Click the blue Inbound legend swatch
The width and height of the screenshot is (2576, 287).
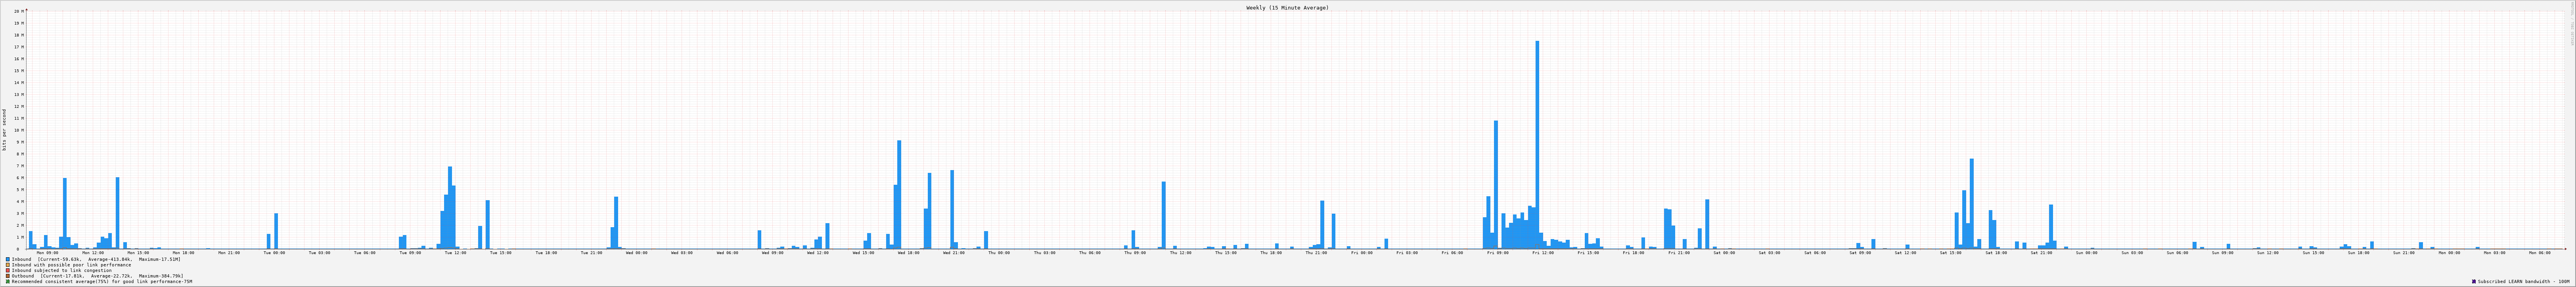[8, 259]
